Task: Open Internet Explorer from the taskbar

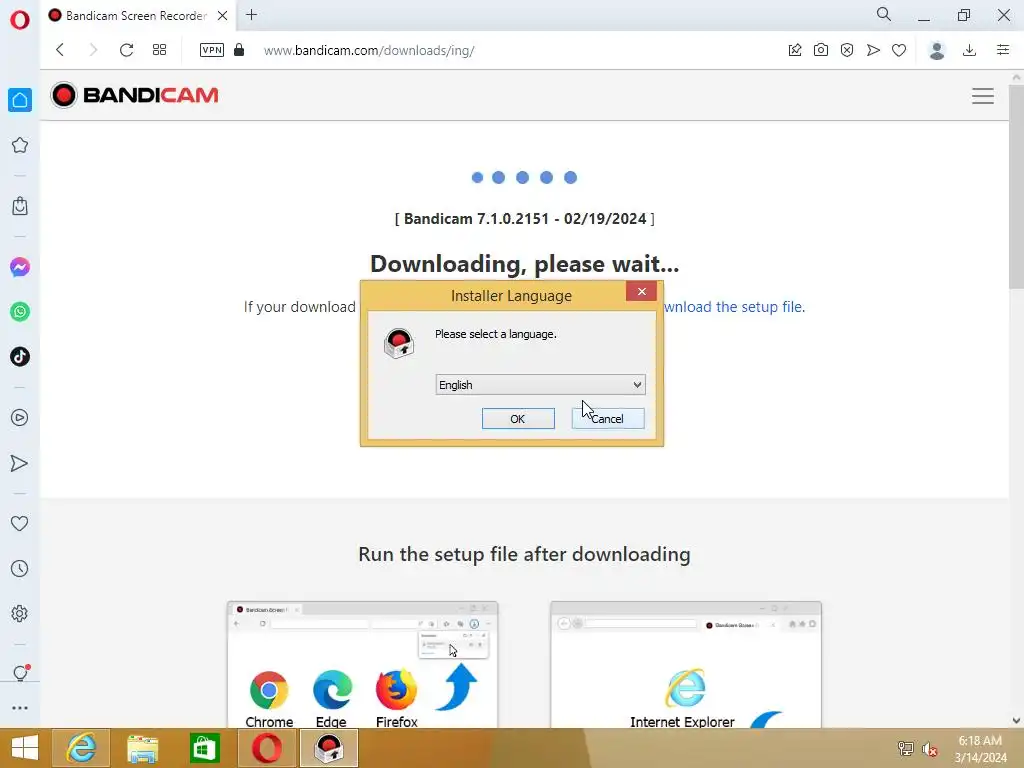Action: pos(81,748)
